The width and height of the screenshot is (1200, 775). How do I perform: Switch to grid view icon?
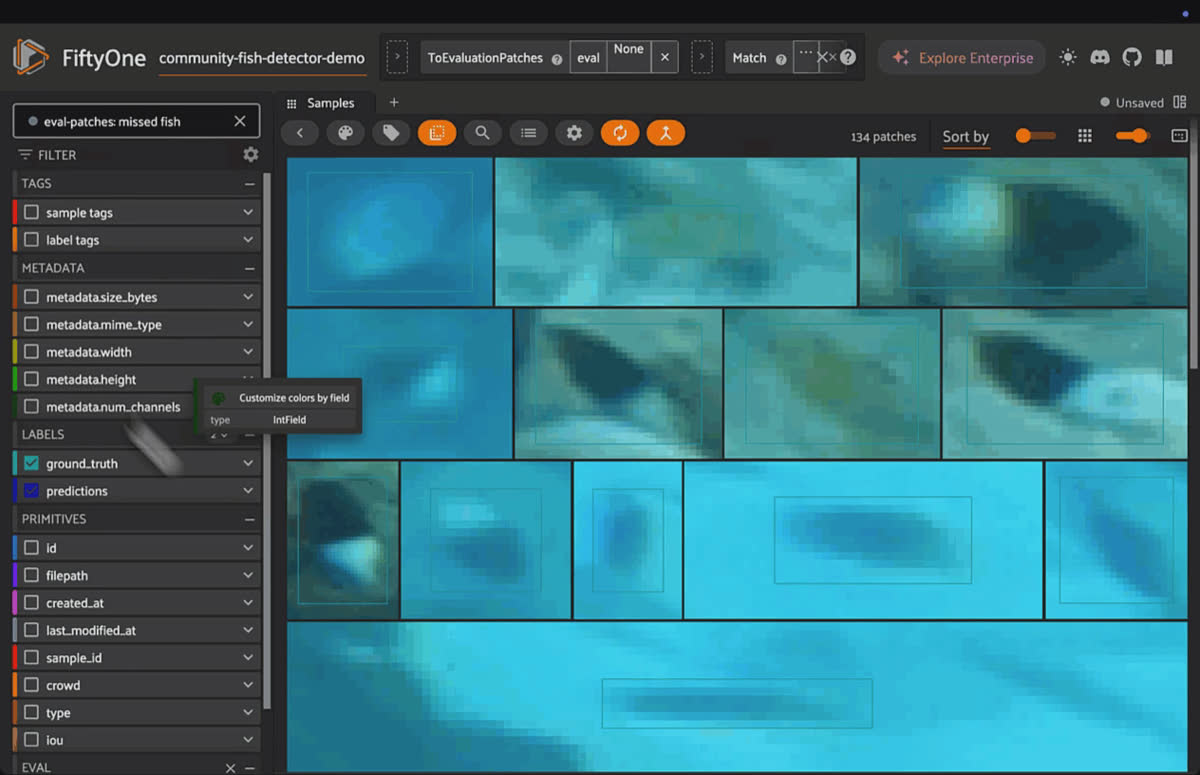1085,136
